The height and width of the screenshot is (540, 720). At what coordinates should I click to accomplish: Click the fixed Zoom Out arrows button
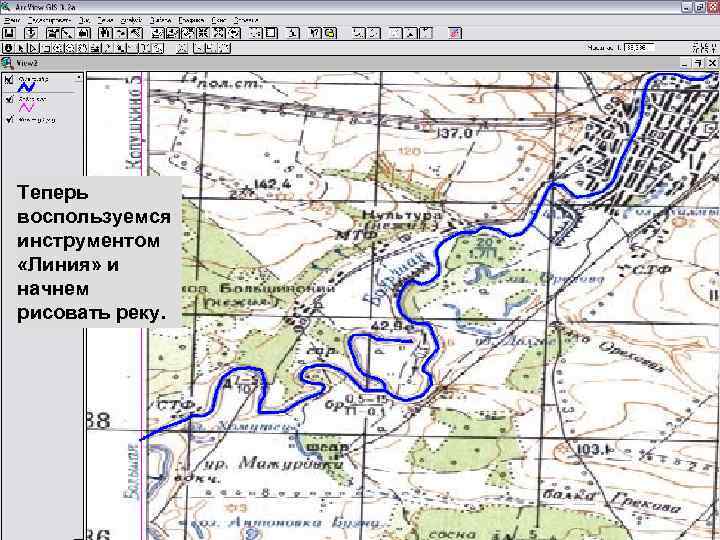pos(219,33)
